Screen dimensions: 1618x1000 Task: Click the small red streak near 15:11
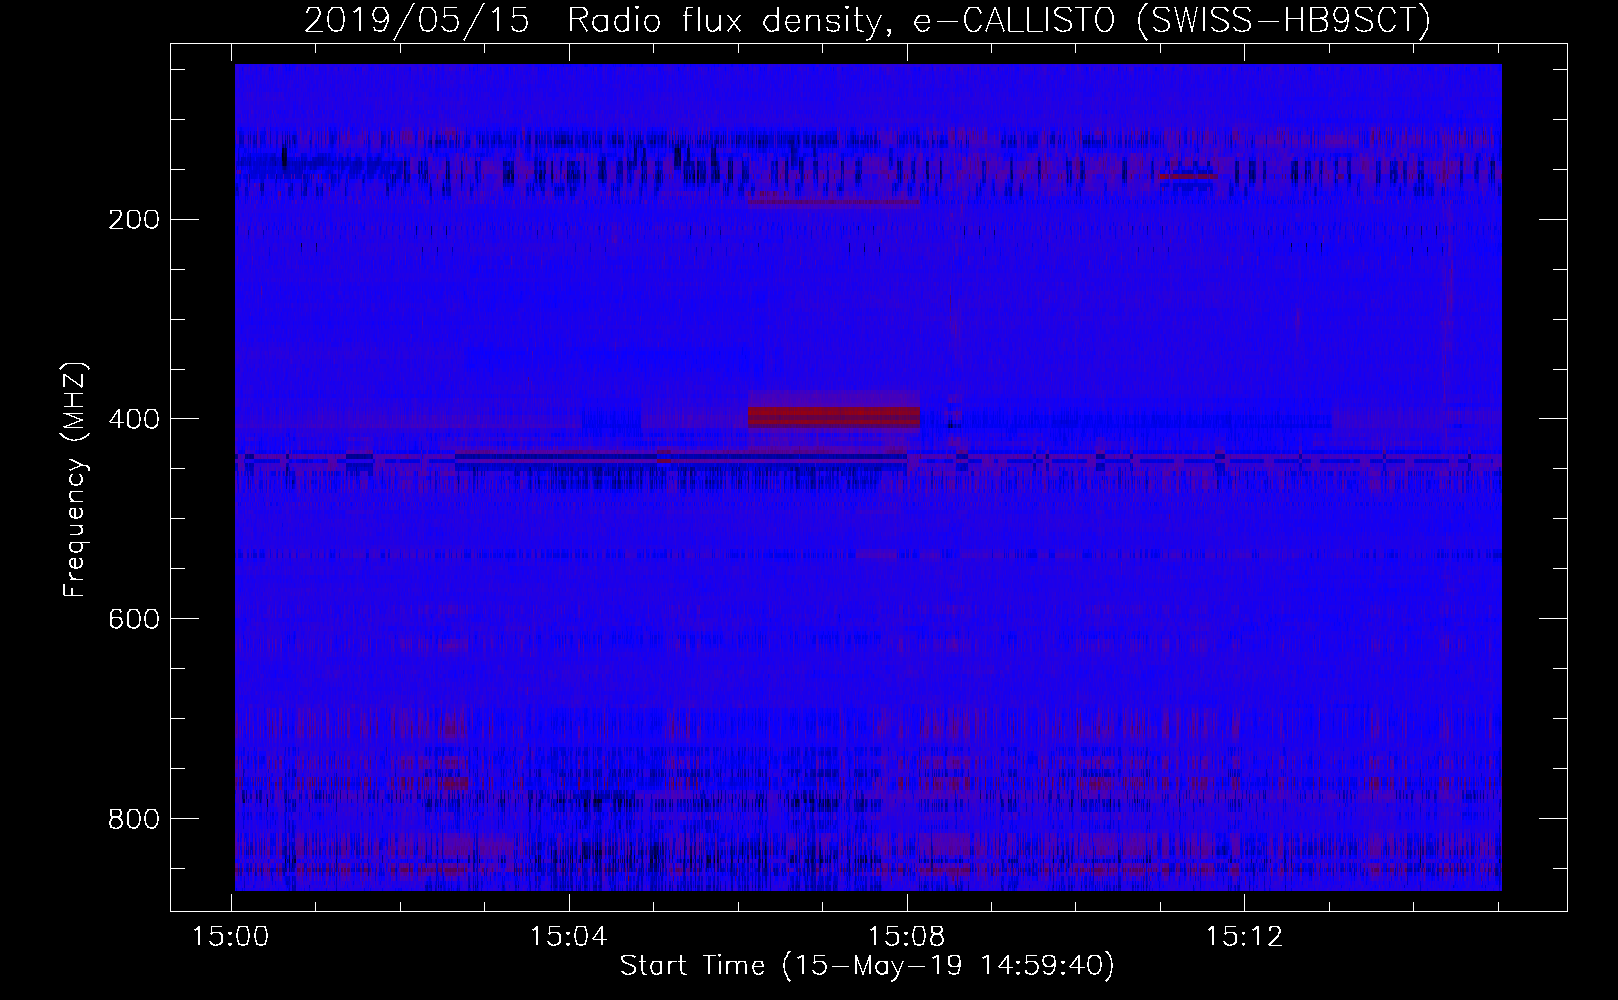tap(1187, 177)
